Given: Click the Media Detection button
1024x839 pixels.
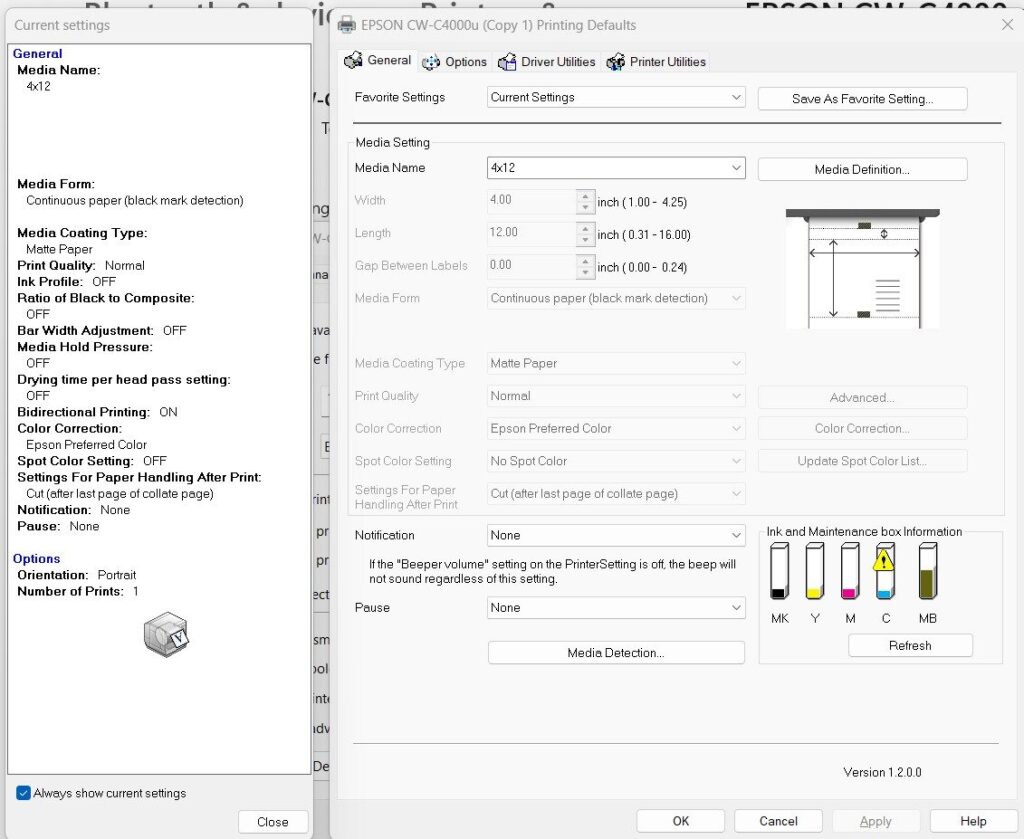Looking at the screenshot, I should pyautogui.click(x=616, y=653).
